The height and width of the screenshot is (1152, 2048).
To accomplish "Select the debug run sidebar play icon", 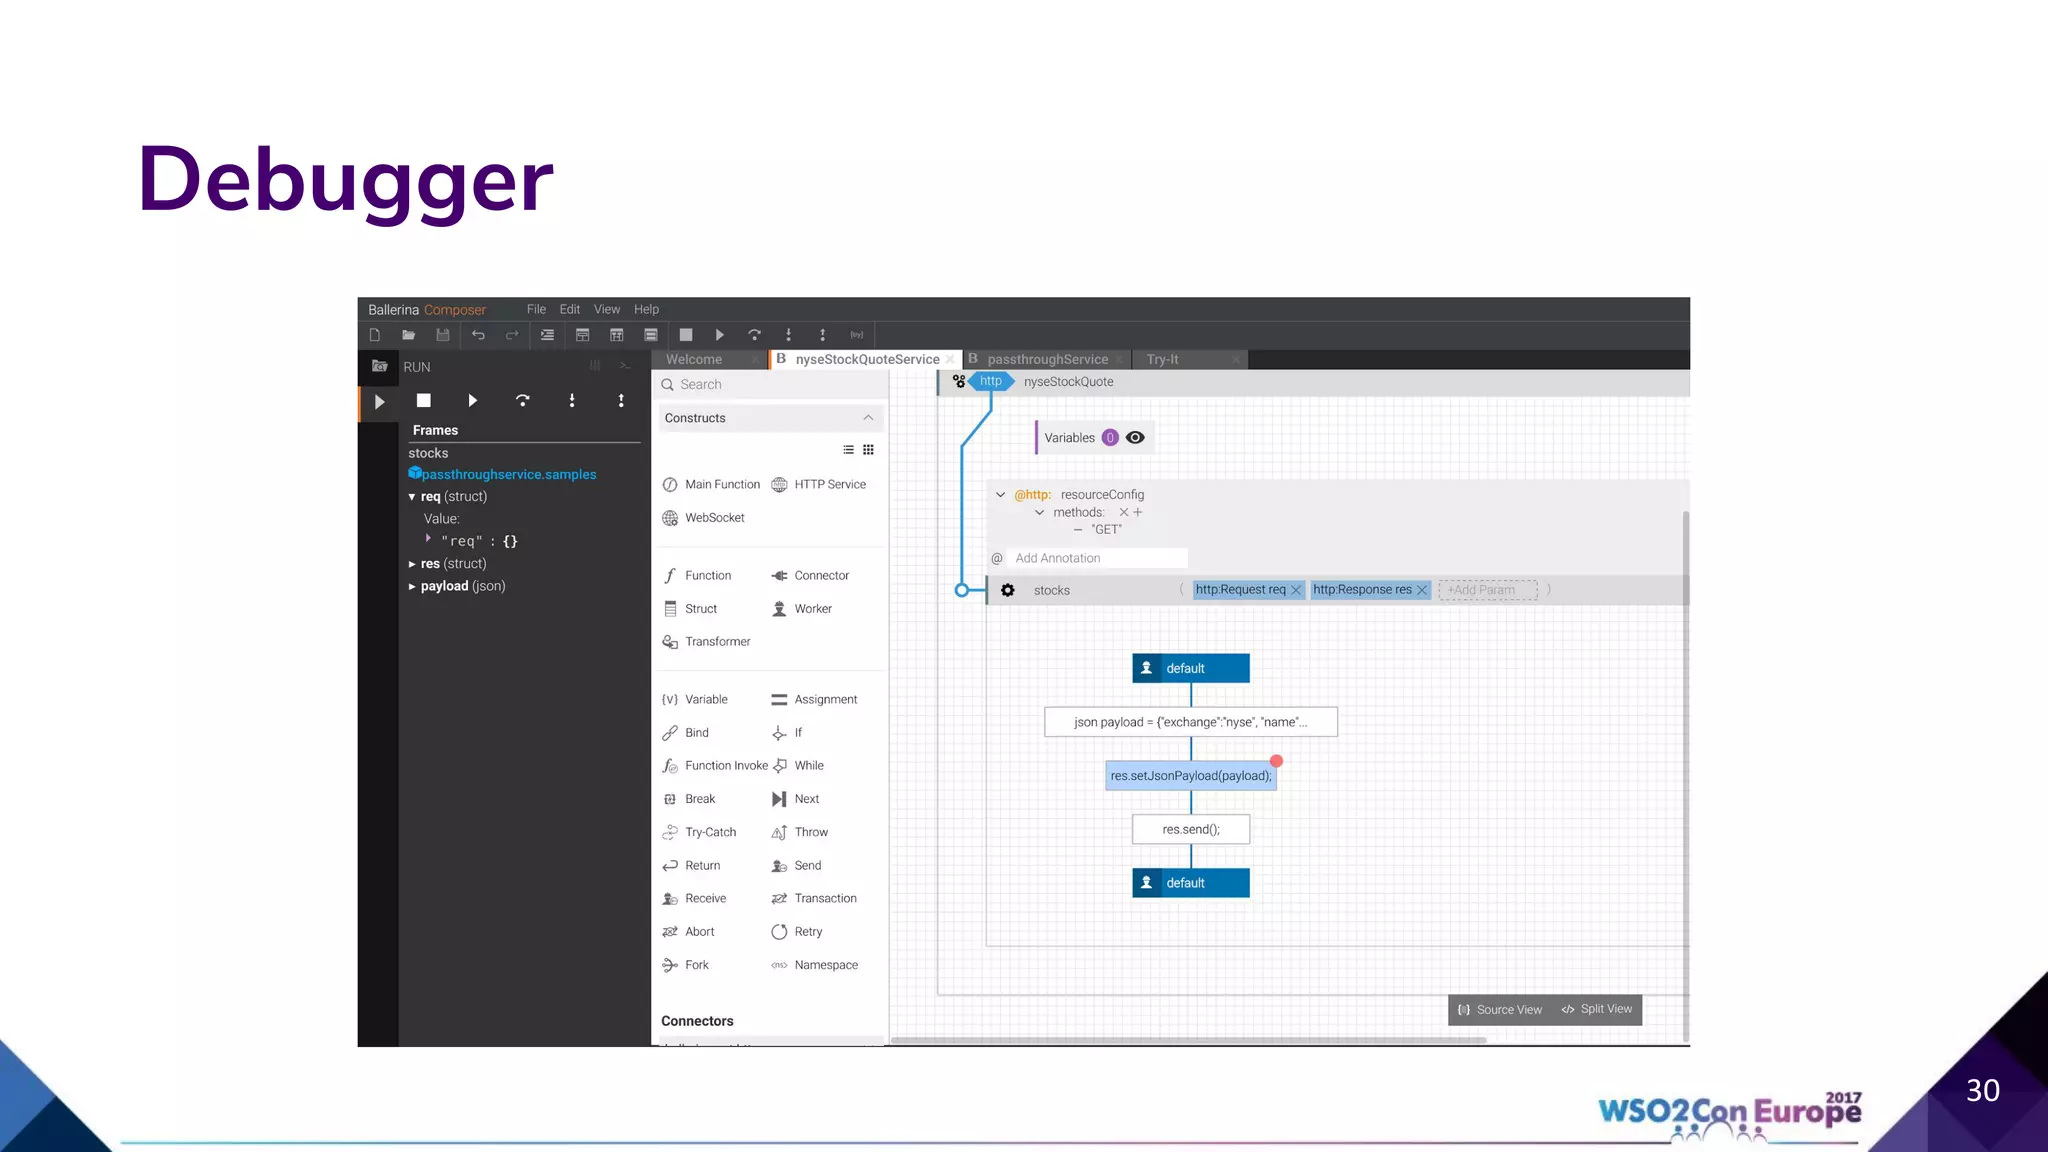I will click(x=379, y=402).
